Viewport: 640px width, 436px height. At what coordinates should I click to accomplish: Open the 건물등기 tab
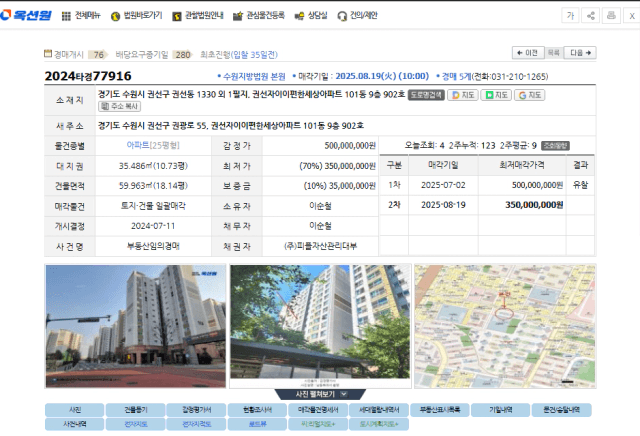point(136,410)
